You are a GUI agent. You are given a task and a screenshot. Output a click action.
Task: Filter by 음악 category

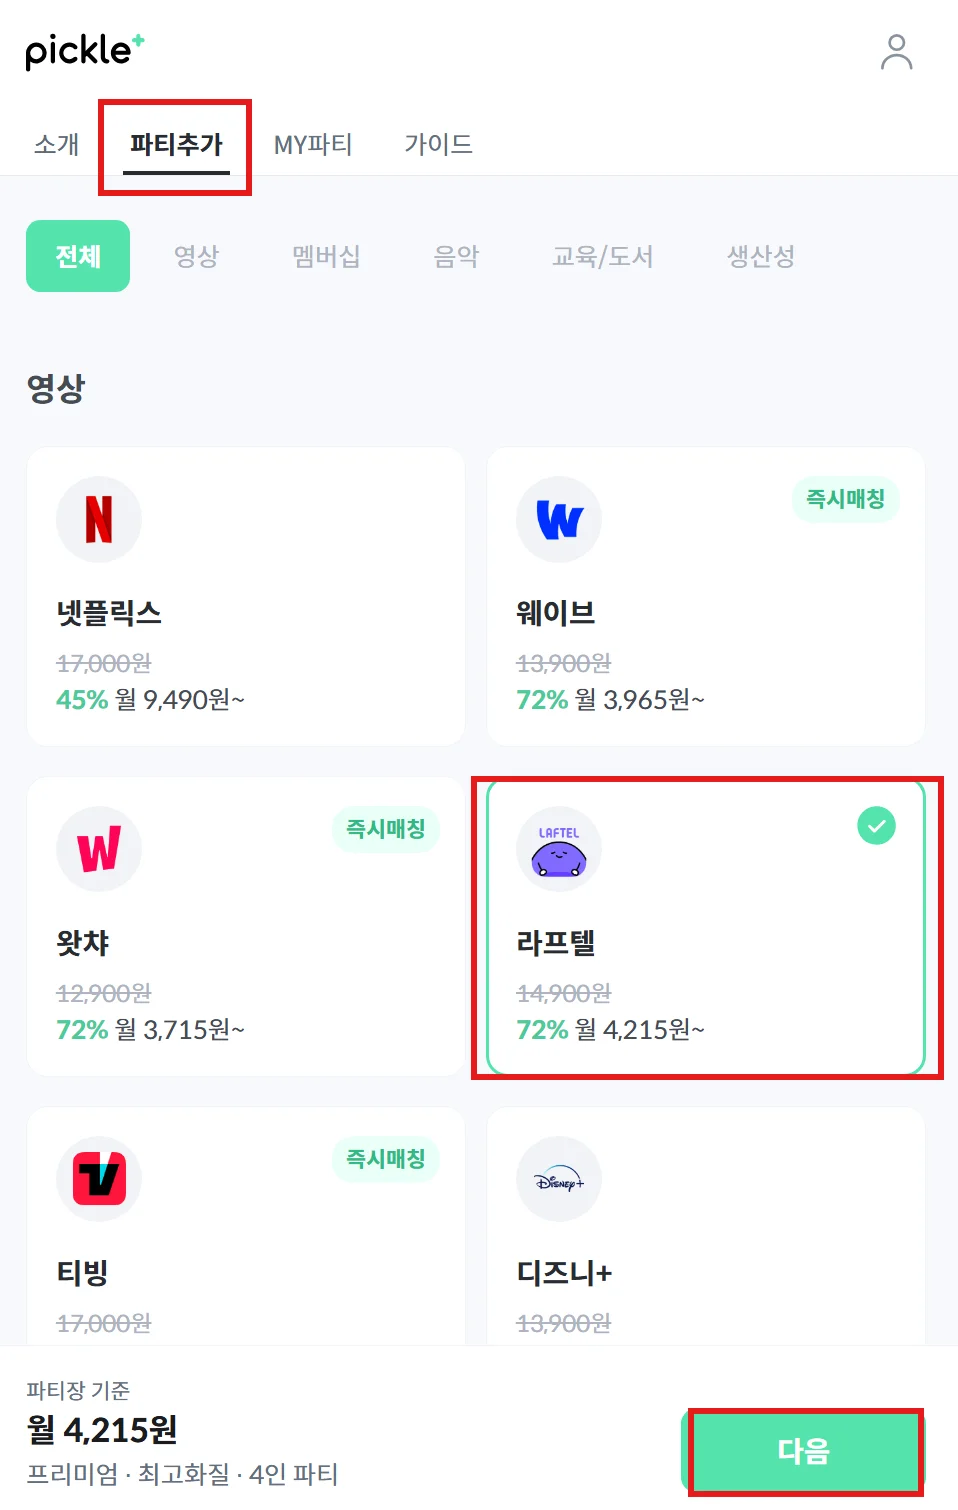(456, 256)
